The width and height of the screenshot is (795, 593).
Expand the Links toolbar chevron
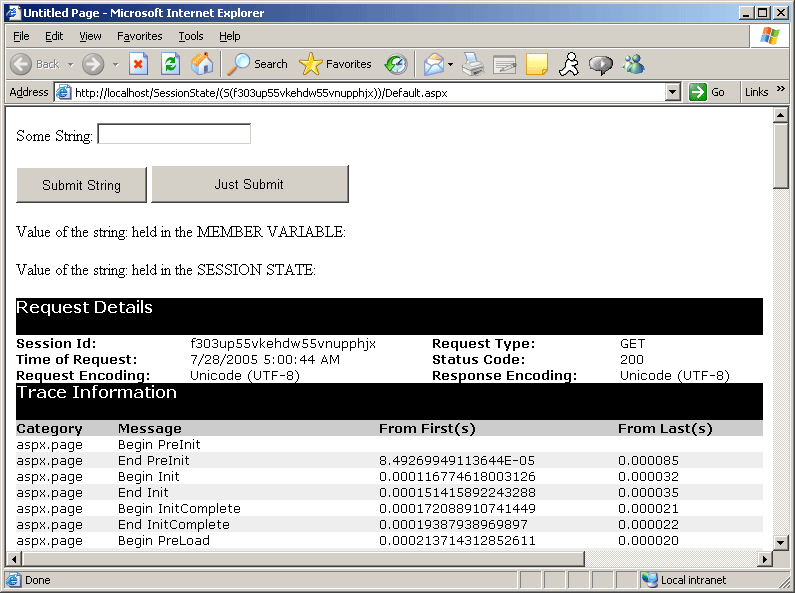tap(780, 91)
